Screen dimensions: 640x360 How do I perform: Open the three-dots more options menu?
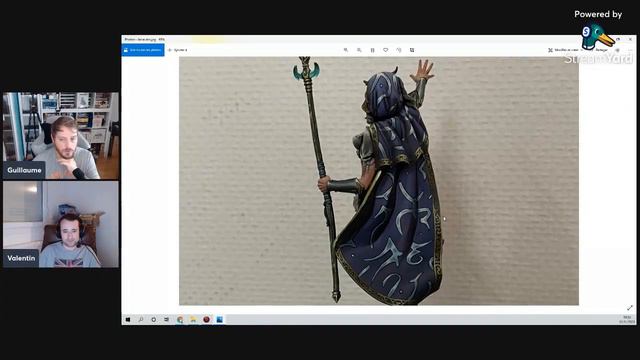point(630,50)
